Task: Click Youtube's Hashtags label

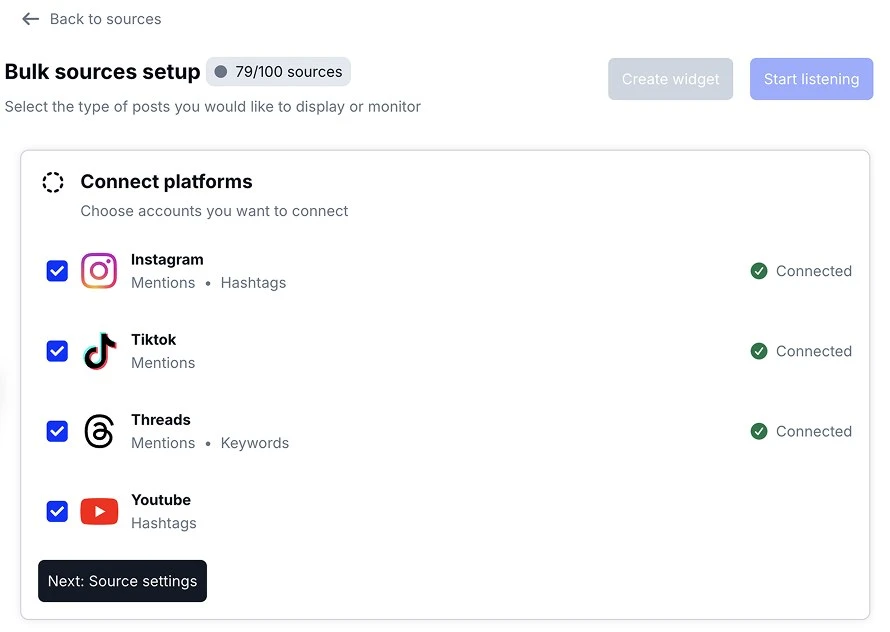Action: 163,523
